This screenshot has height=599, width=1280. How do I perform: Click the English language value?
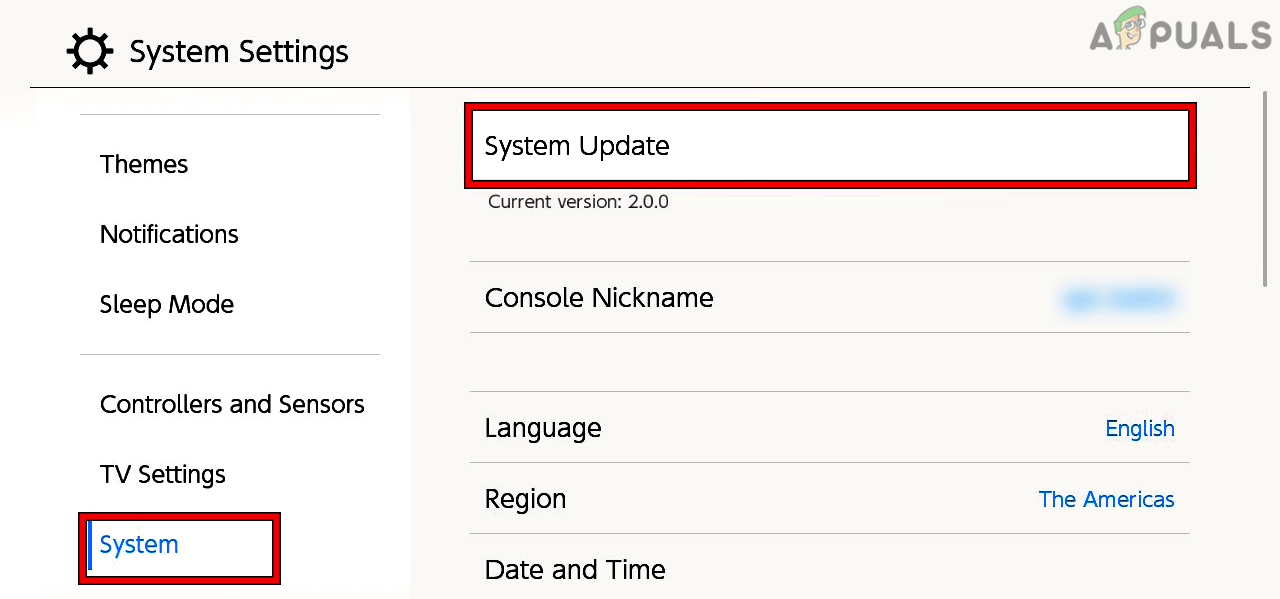[1140, 428]
